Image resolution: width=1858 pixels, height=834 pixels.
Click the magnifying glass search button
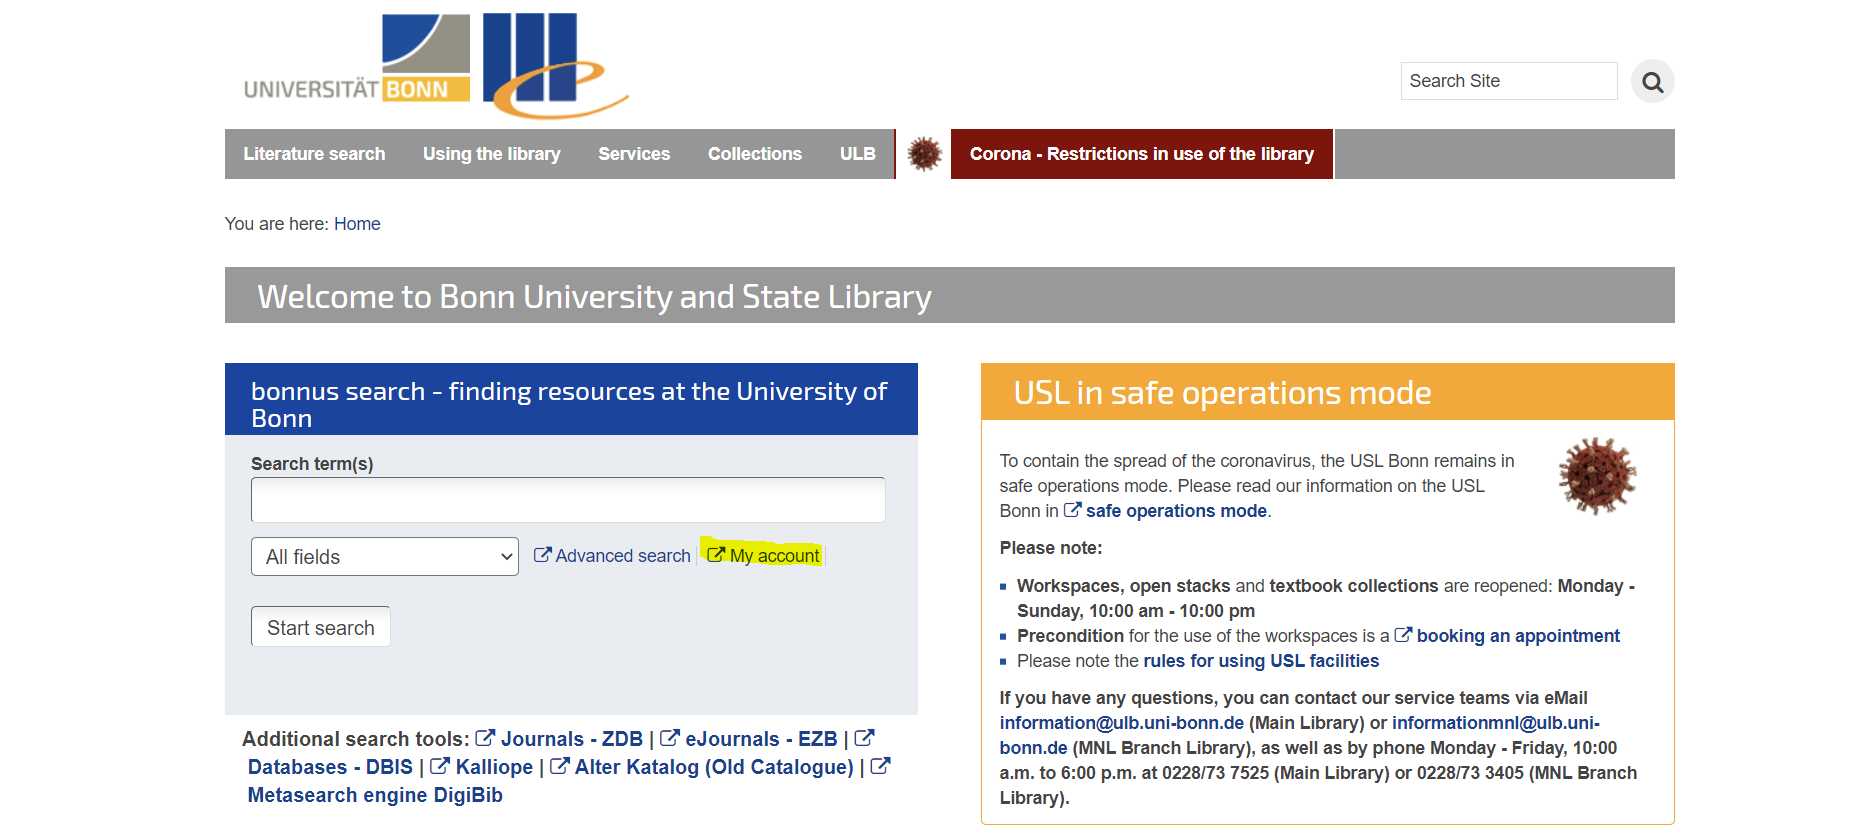pos(1652,81)
